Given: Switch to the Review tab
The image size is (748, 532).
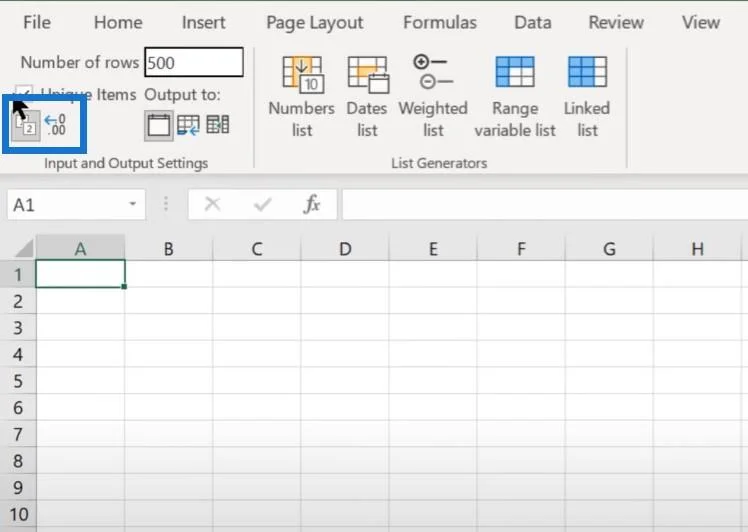Looking at the screenshot, I should pyautogui.click(x=616, y=22).
